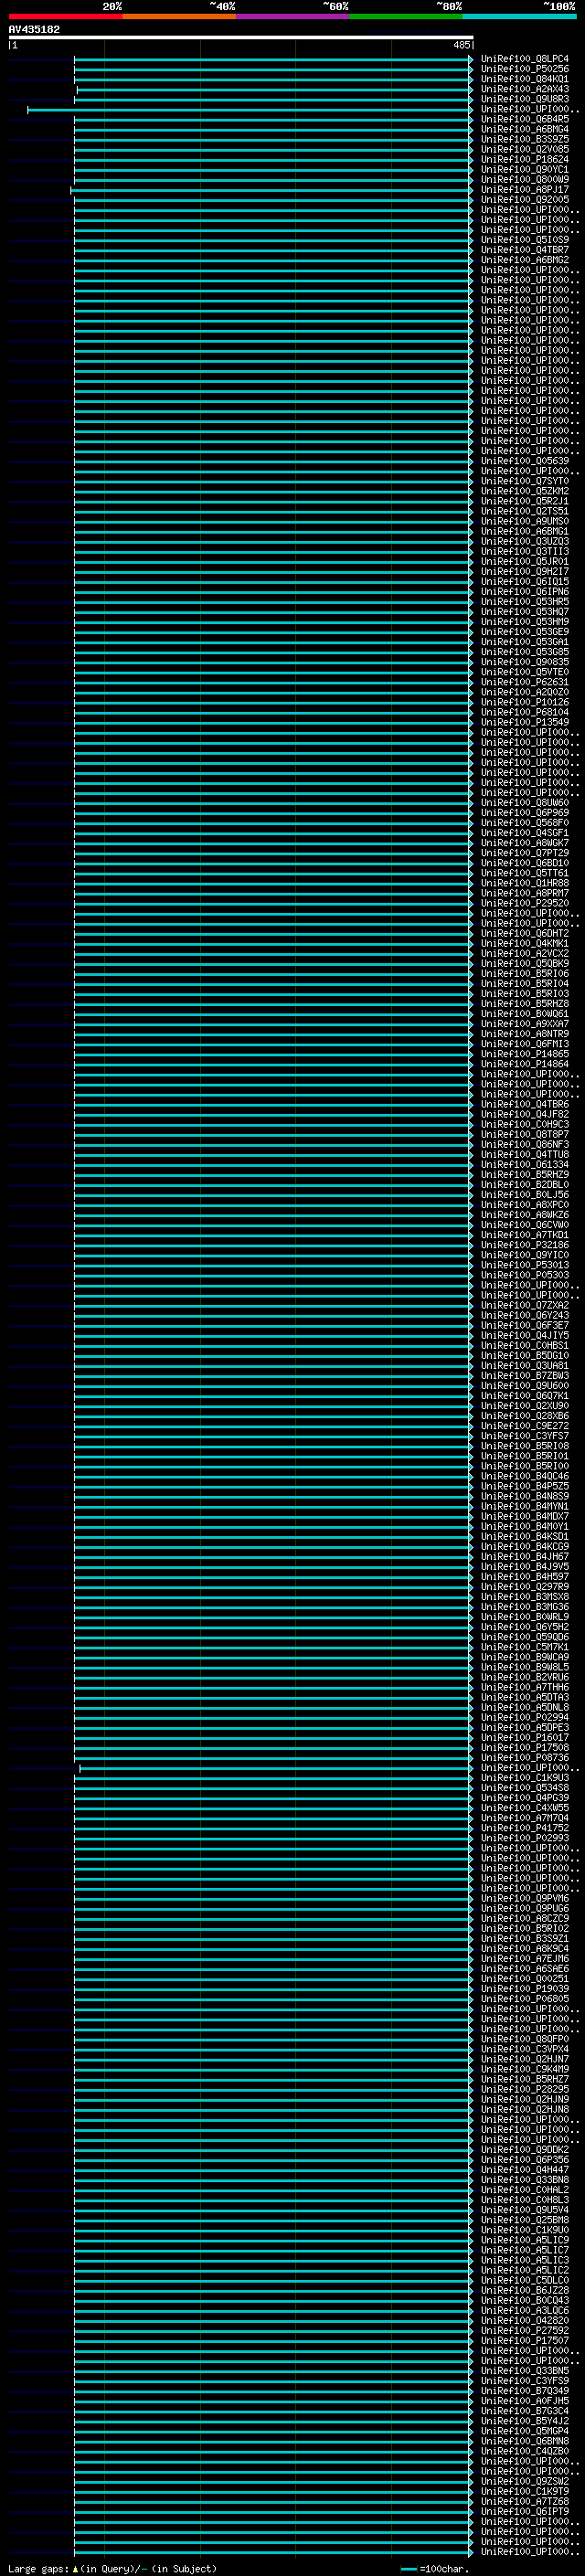This screenshot has width=585, height=2576.
Task: Select the UniRef100_Q1HR88 label
Action: pyautogui.click(x=525, y=883)
